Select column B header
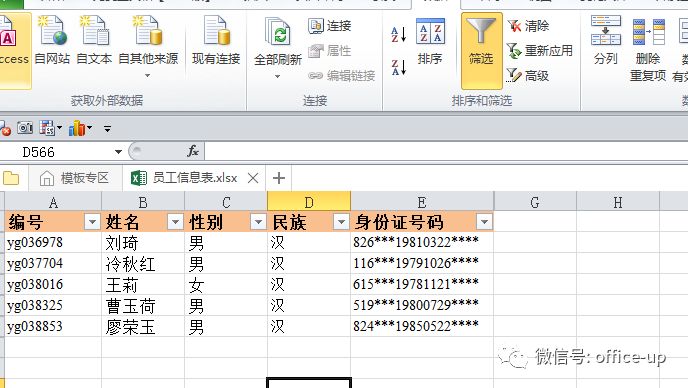 [143, 202]
